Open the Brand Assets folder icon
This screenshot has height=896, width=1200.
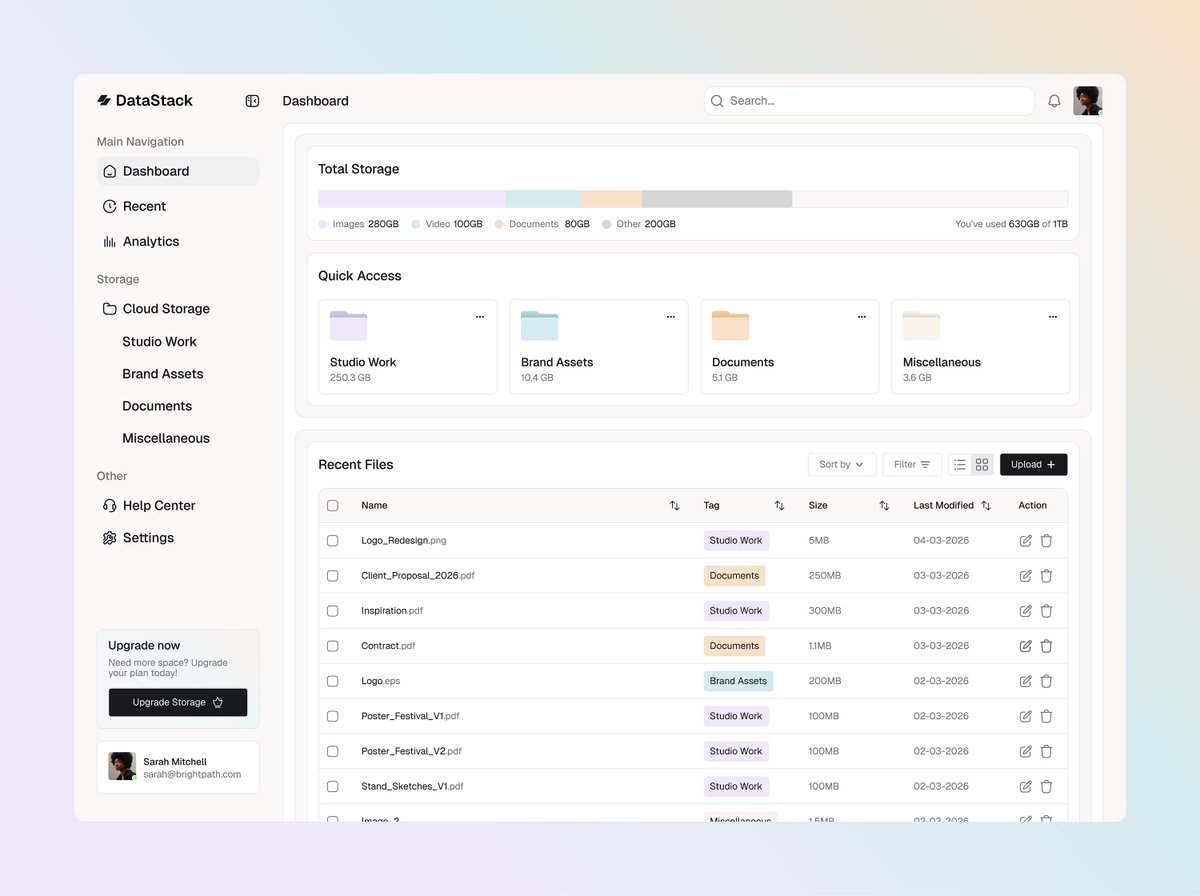540,326
